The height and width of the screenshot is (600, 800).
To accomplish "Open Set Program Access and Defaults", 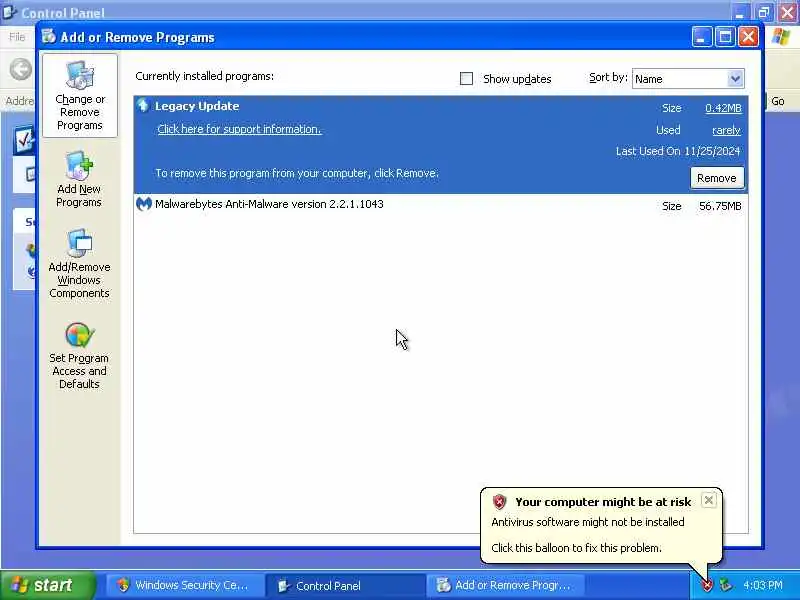I will 79,356.
